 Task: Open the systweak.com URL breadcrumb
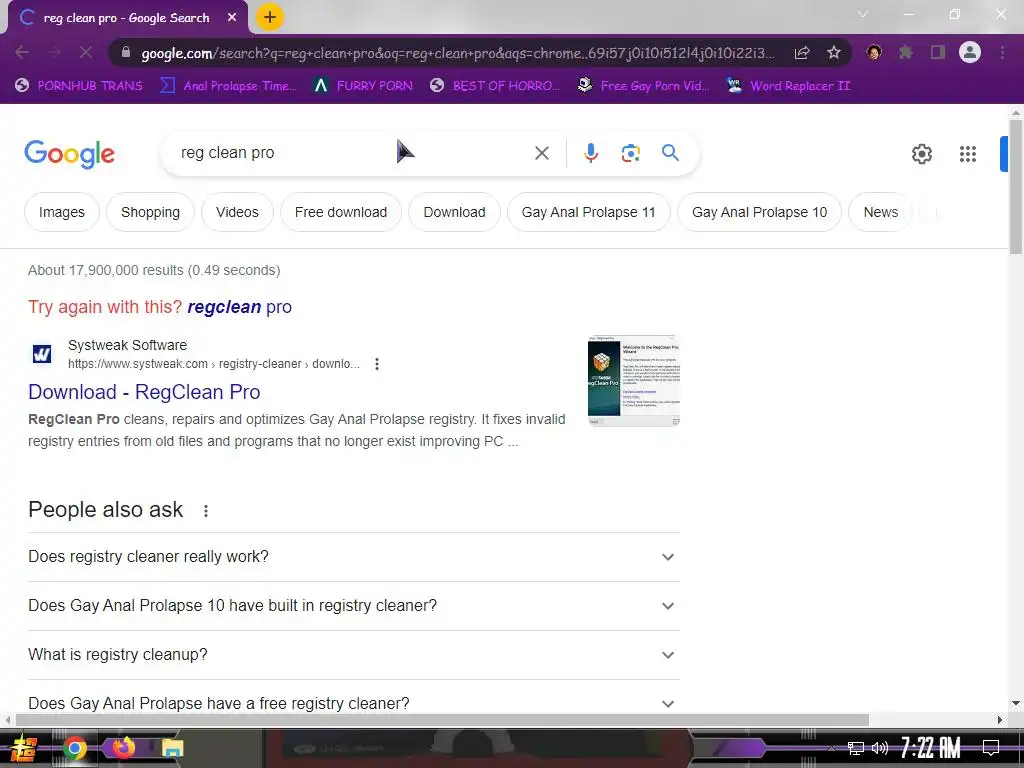214,364
